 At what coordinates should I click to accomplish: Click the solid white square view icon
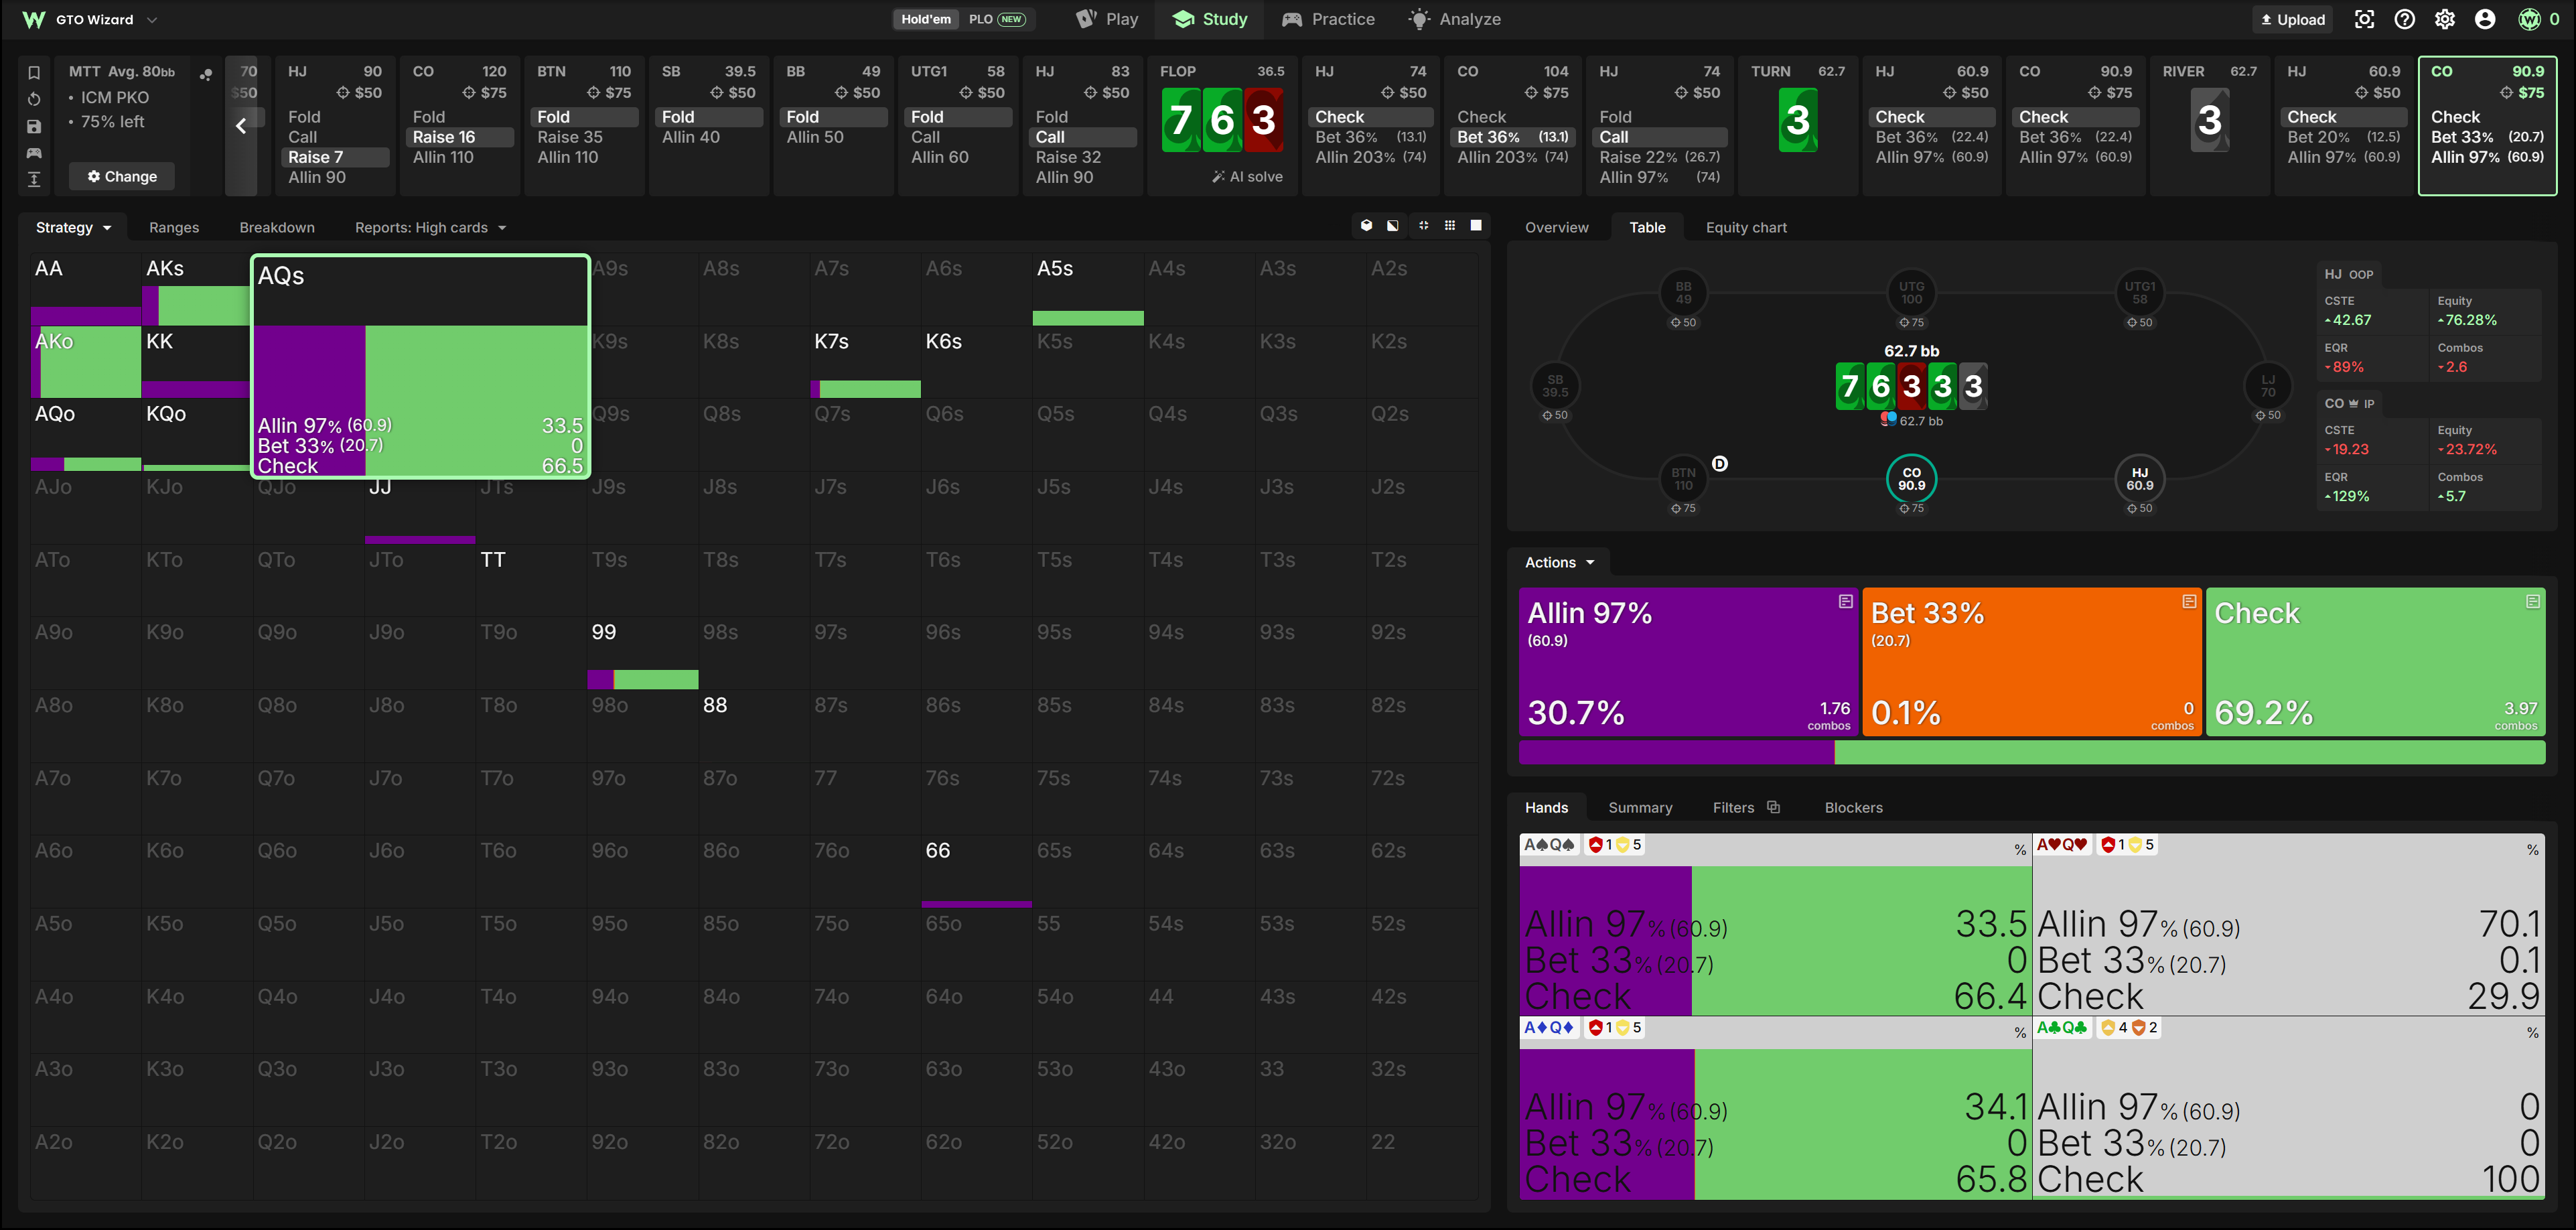click(x=1476, y=226)
